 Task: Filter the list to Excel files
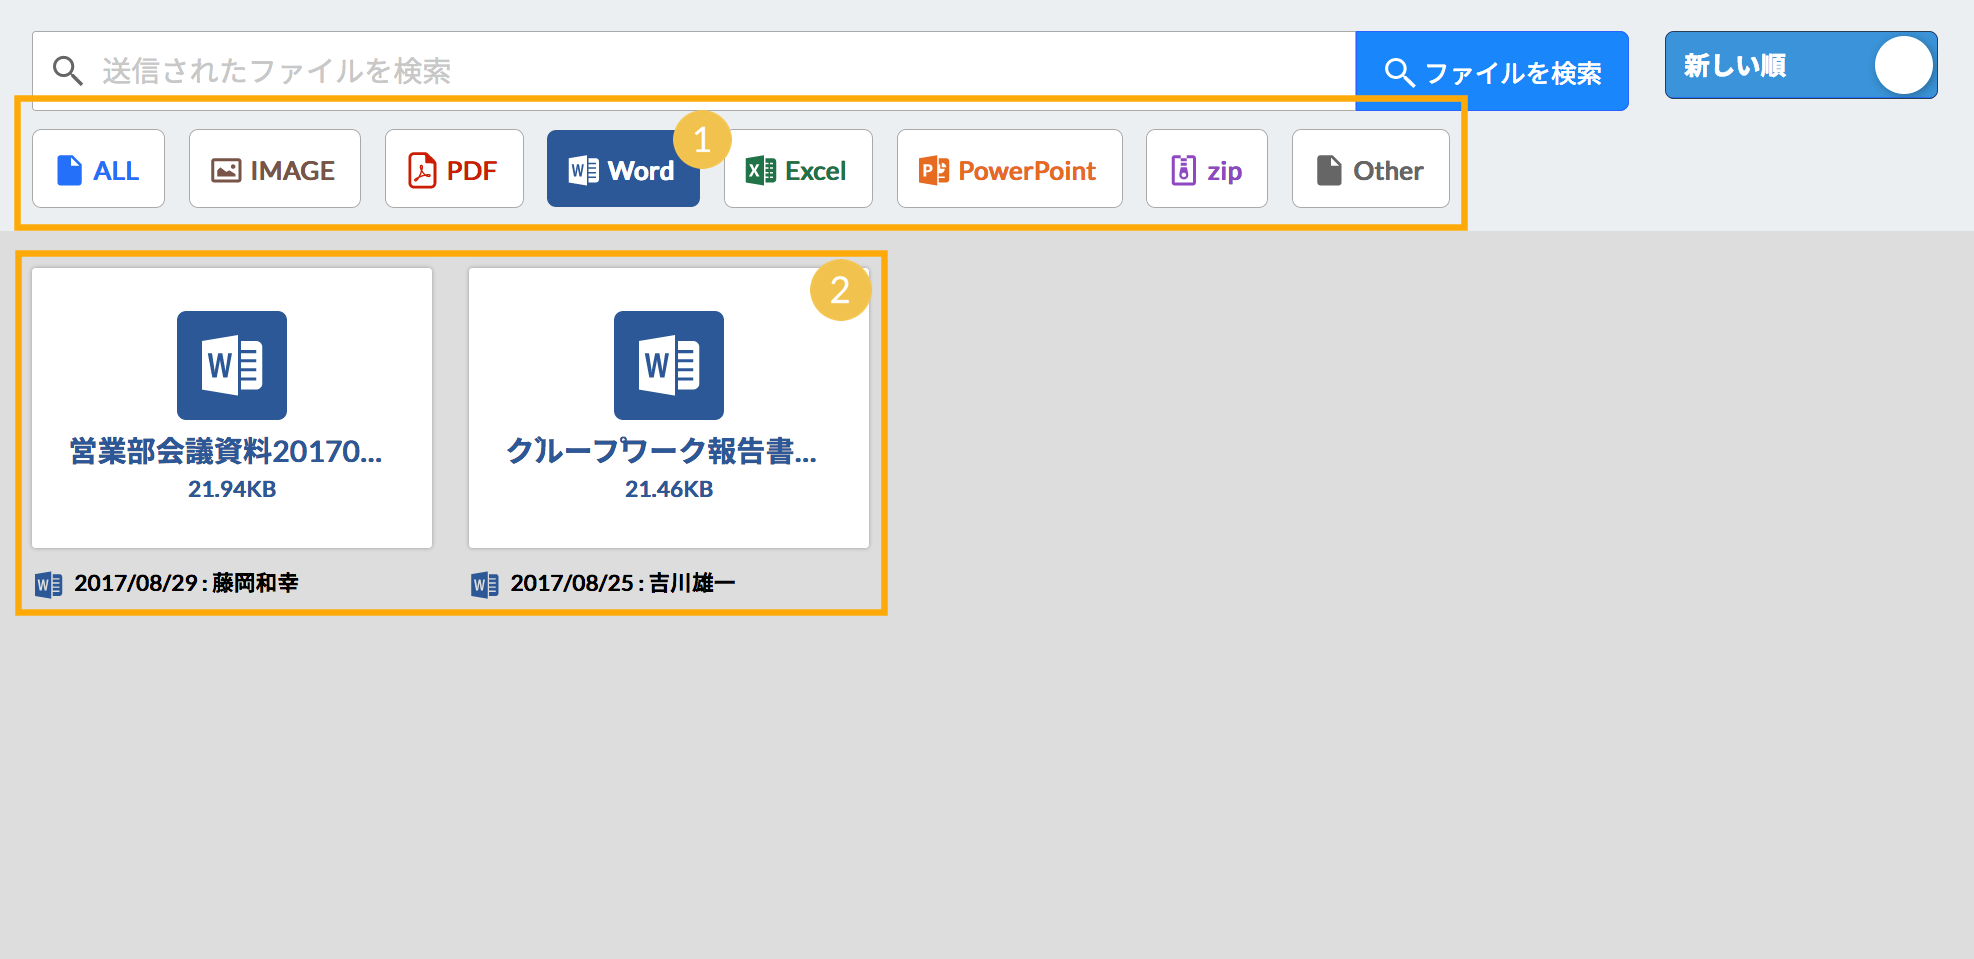point(797,170)
